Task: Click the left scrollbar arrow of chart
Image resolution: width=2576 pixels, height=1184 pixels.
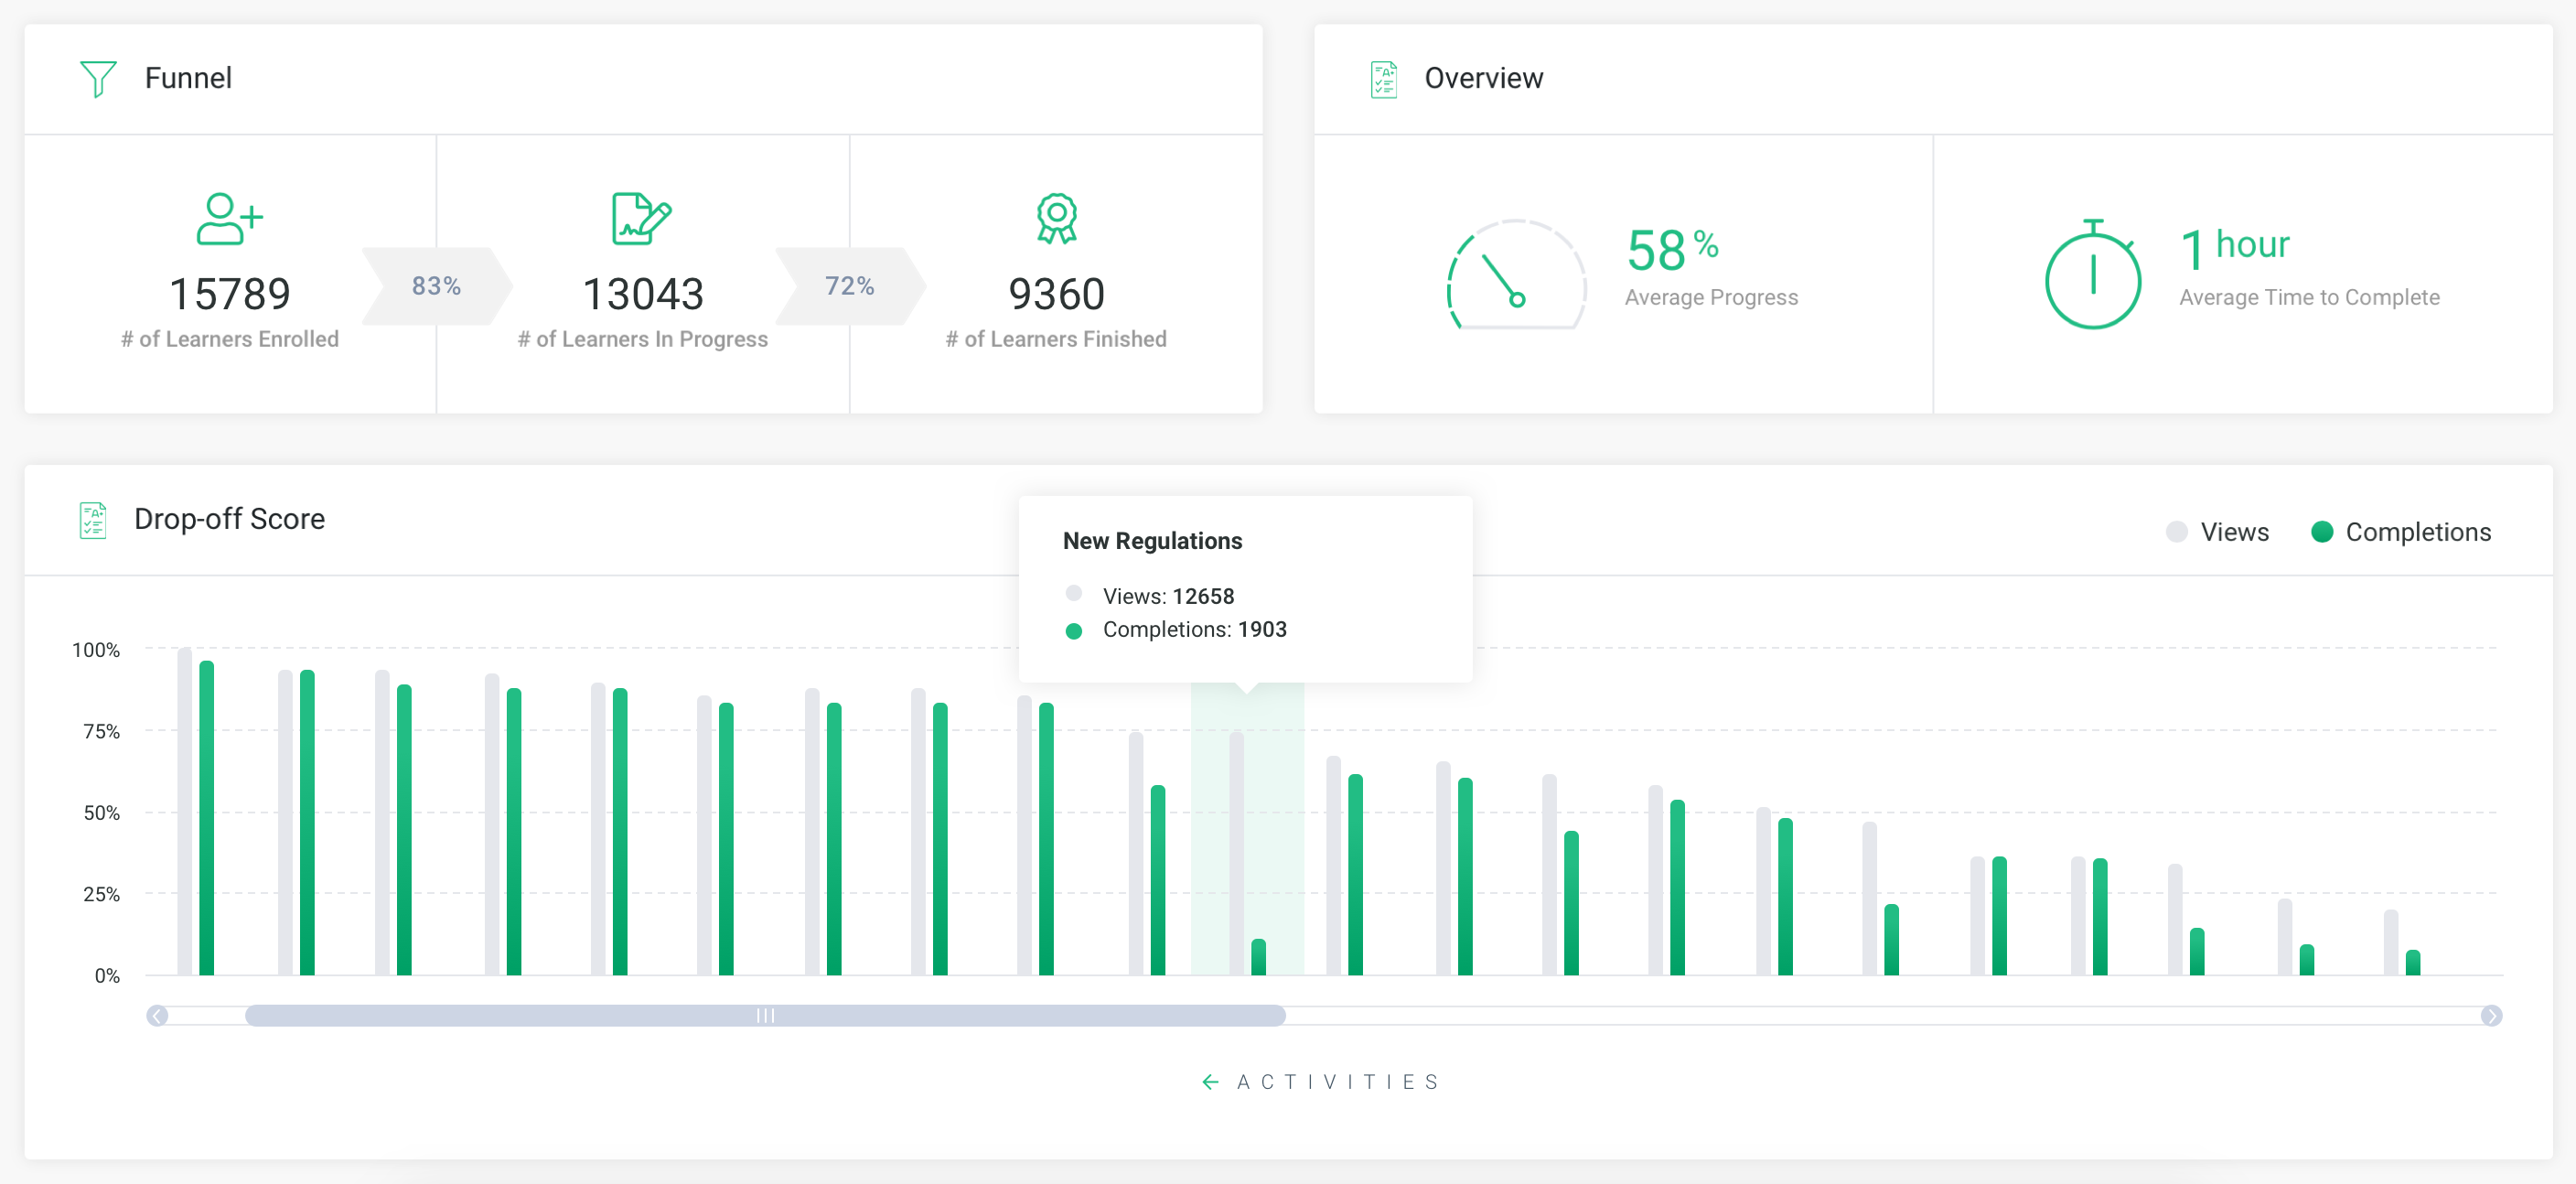Action: click(x=157, y=1016)
